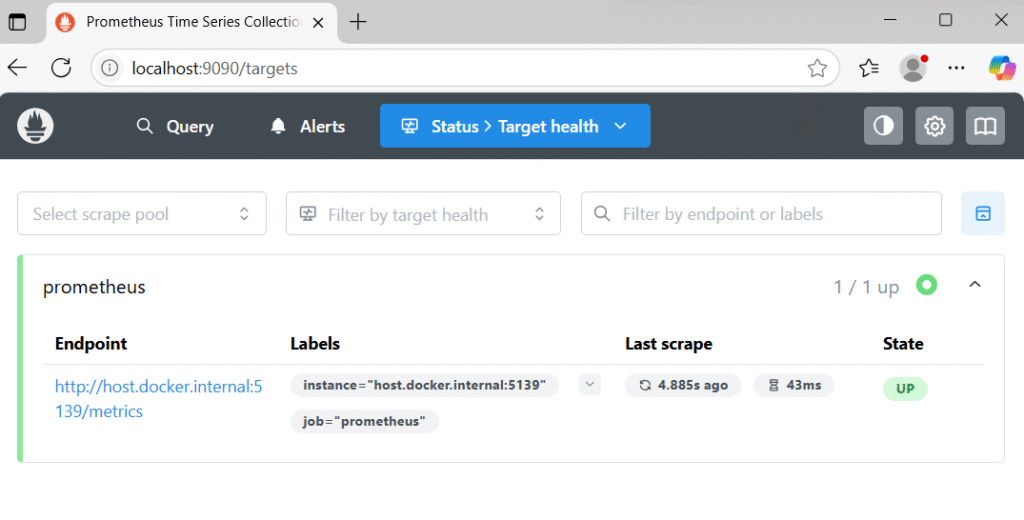The image size is (1024, 520).
Task: Expand the labels chevron for the target
Action: 590,385
